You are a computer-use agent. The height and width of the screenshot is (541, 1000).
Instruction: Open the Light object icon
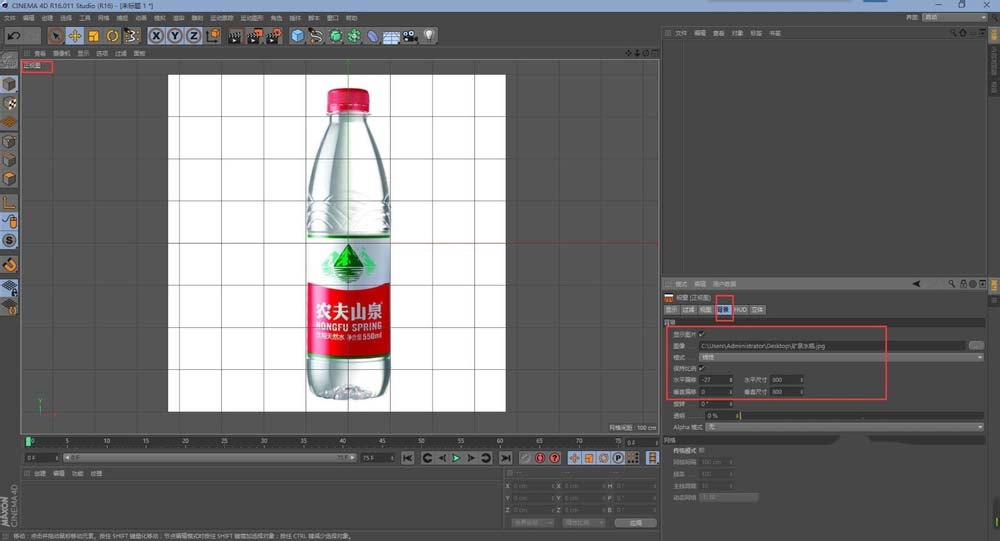(428, 36)
